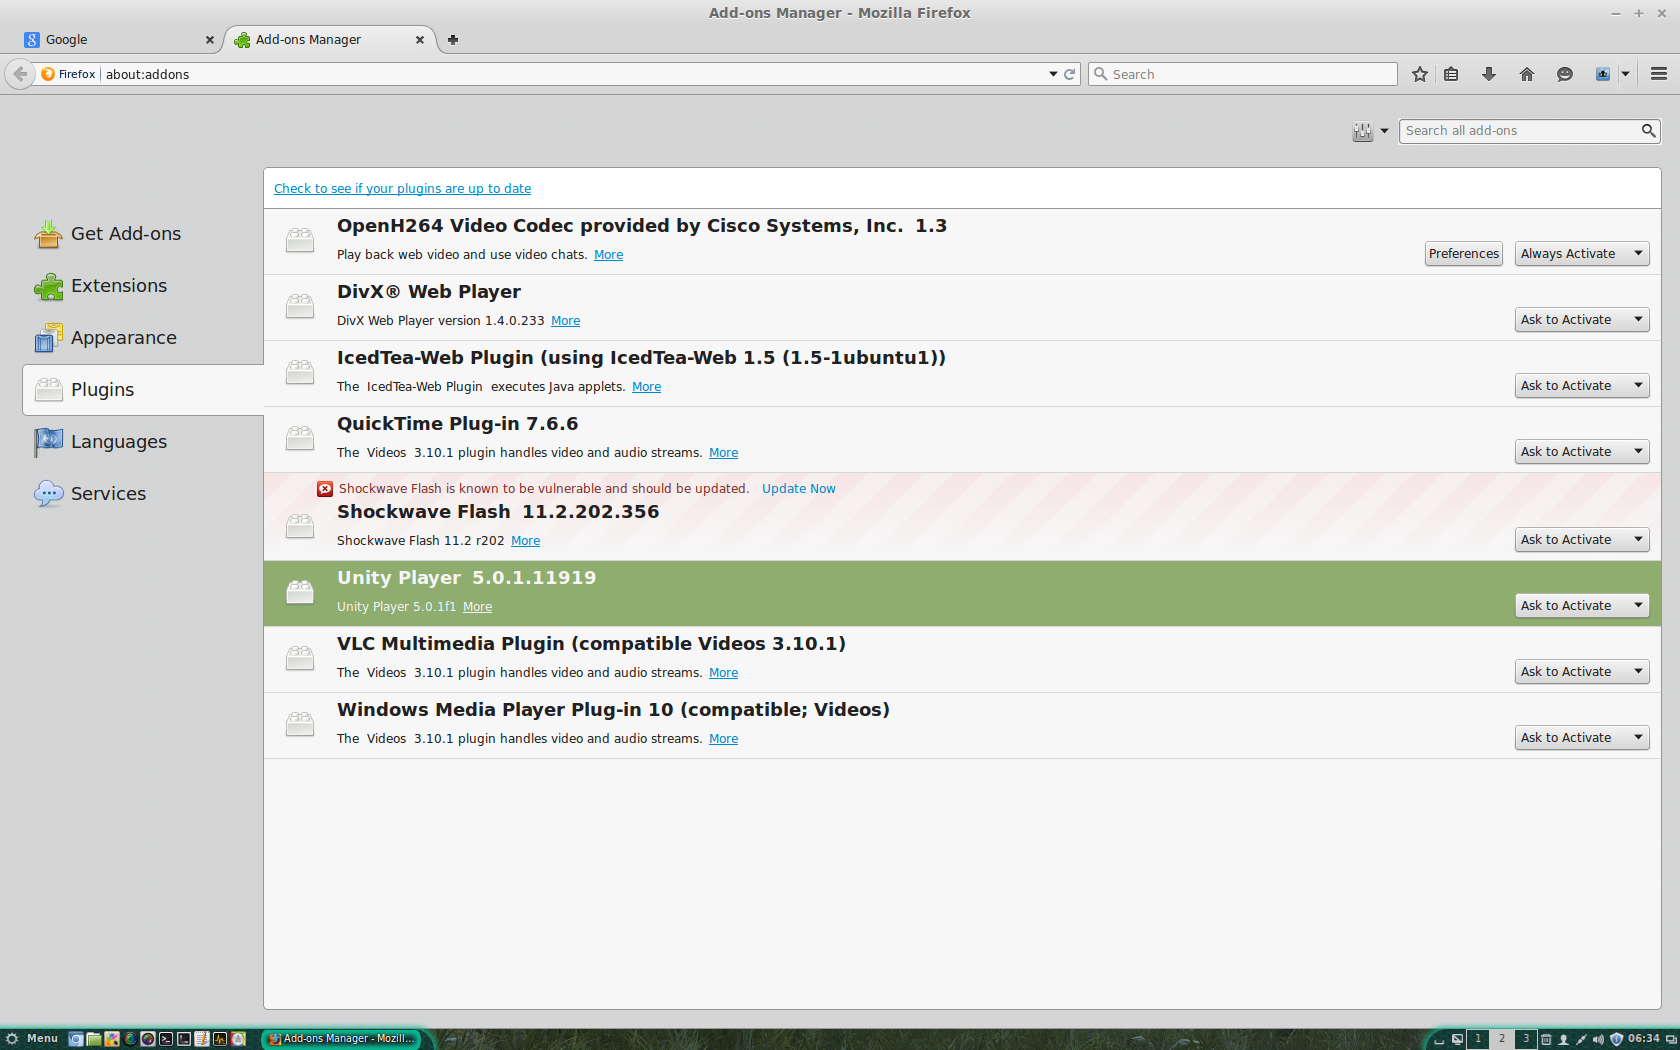
Task: Click More link for Unity Player
Action: tap(477, 607)
